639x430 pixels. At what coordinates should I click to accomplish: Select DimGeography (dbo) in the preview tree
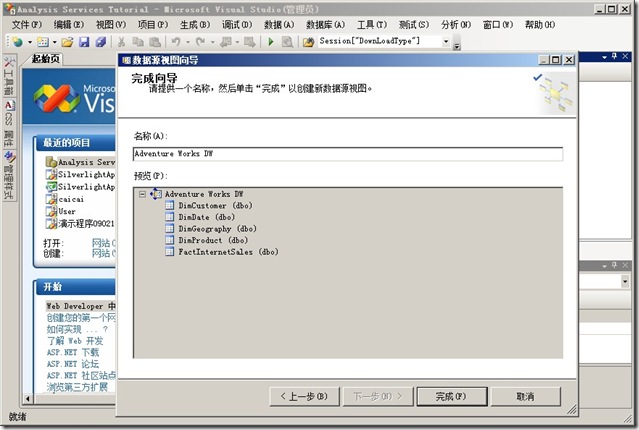[x=217, y=229]
